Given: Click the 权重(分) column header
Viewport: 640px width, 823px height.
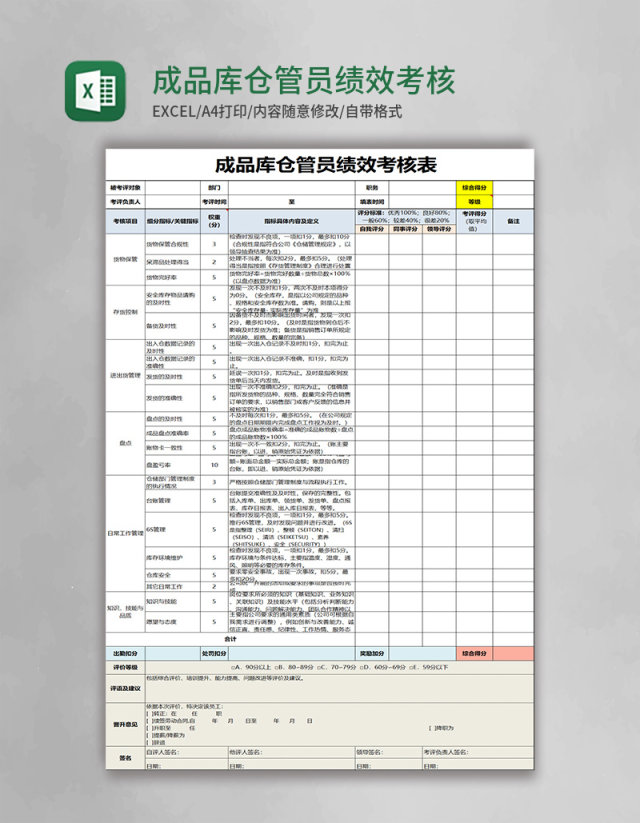Looking at the screenshot, I should (214, 221).
